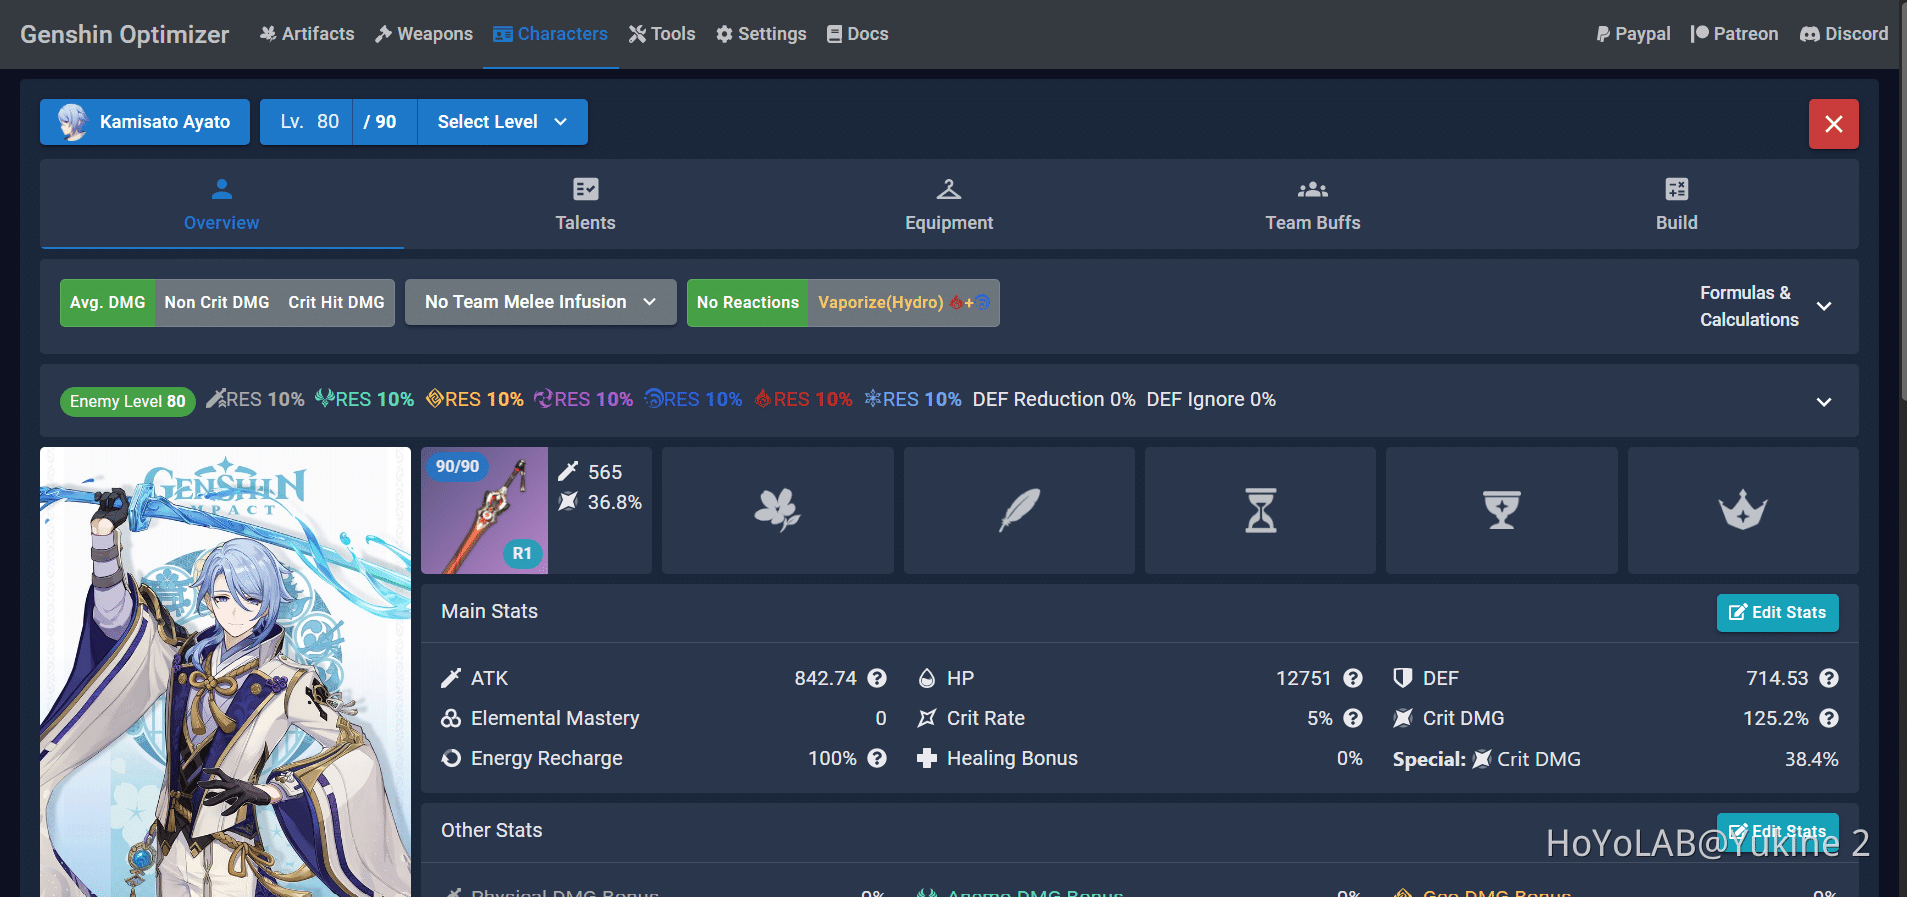
Task: Open the empty sands hourglass slot
Action: [1260, 510]
